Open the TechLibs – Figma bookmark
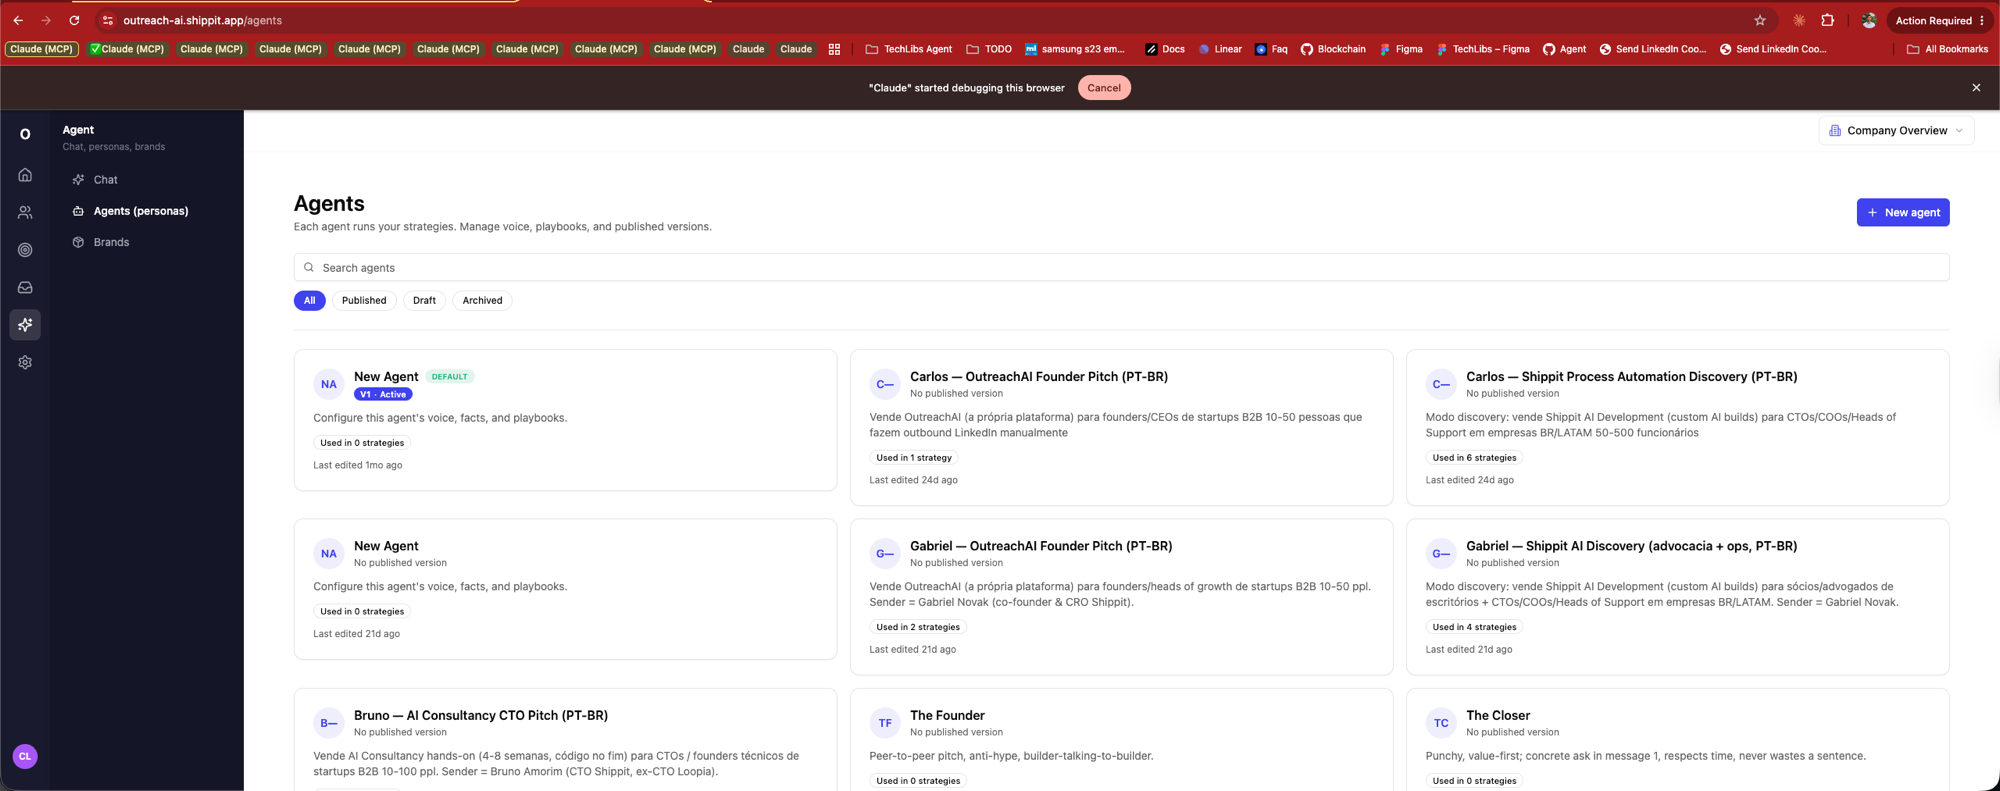This screenshot has height=791, width=2000. coord(1482,49)
